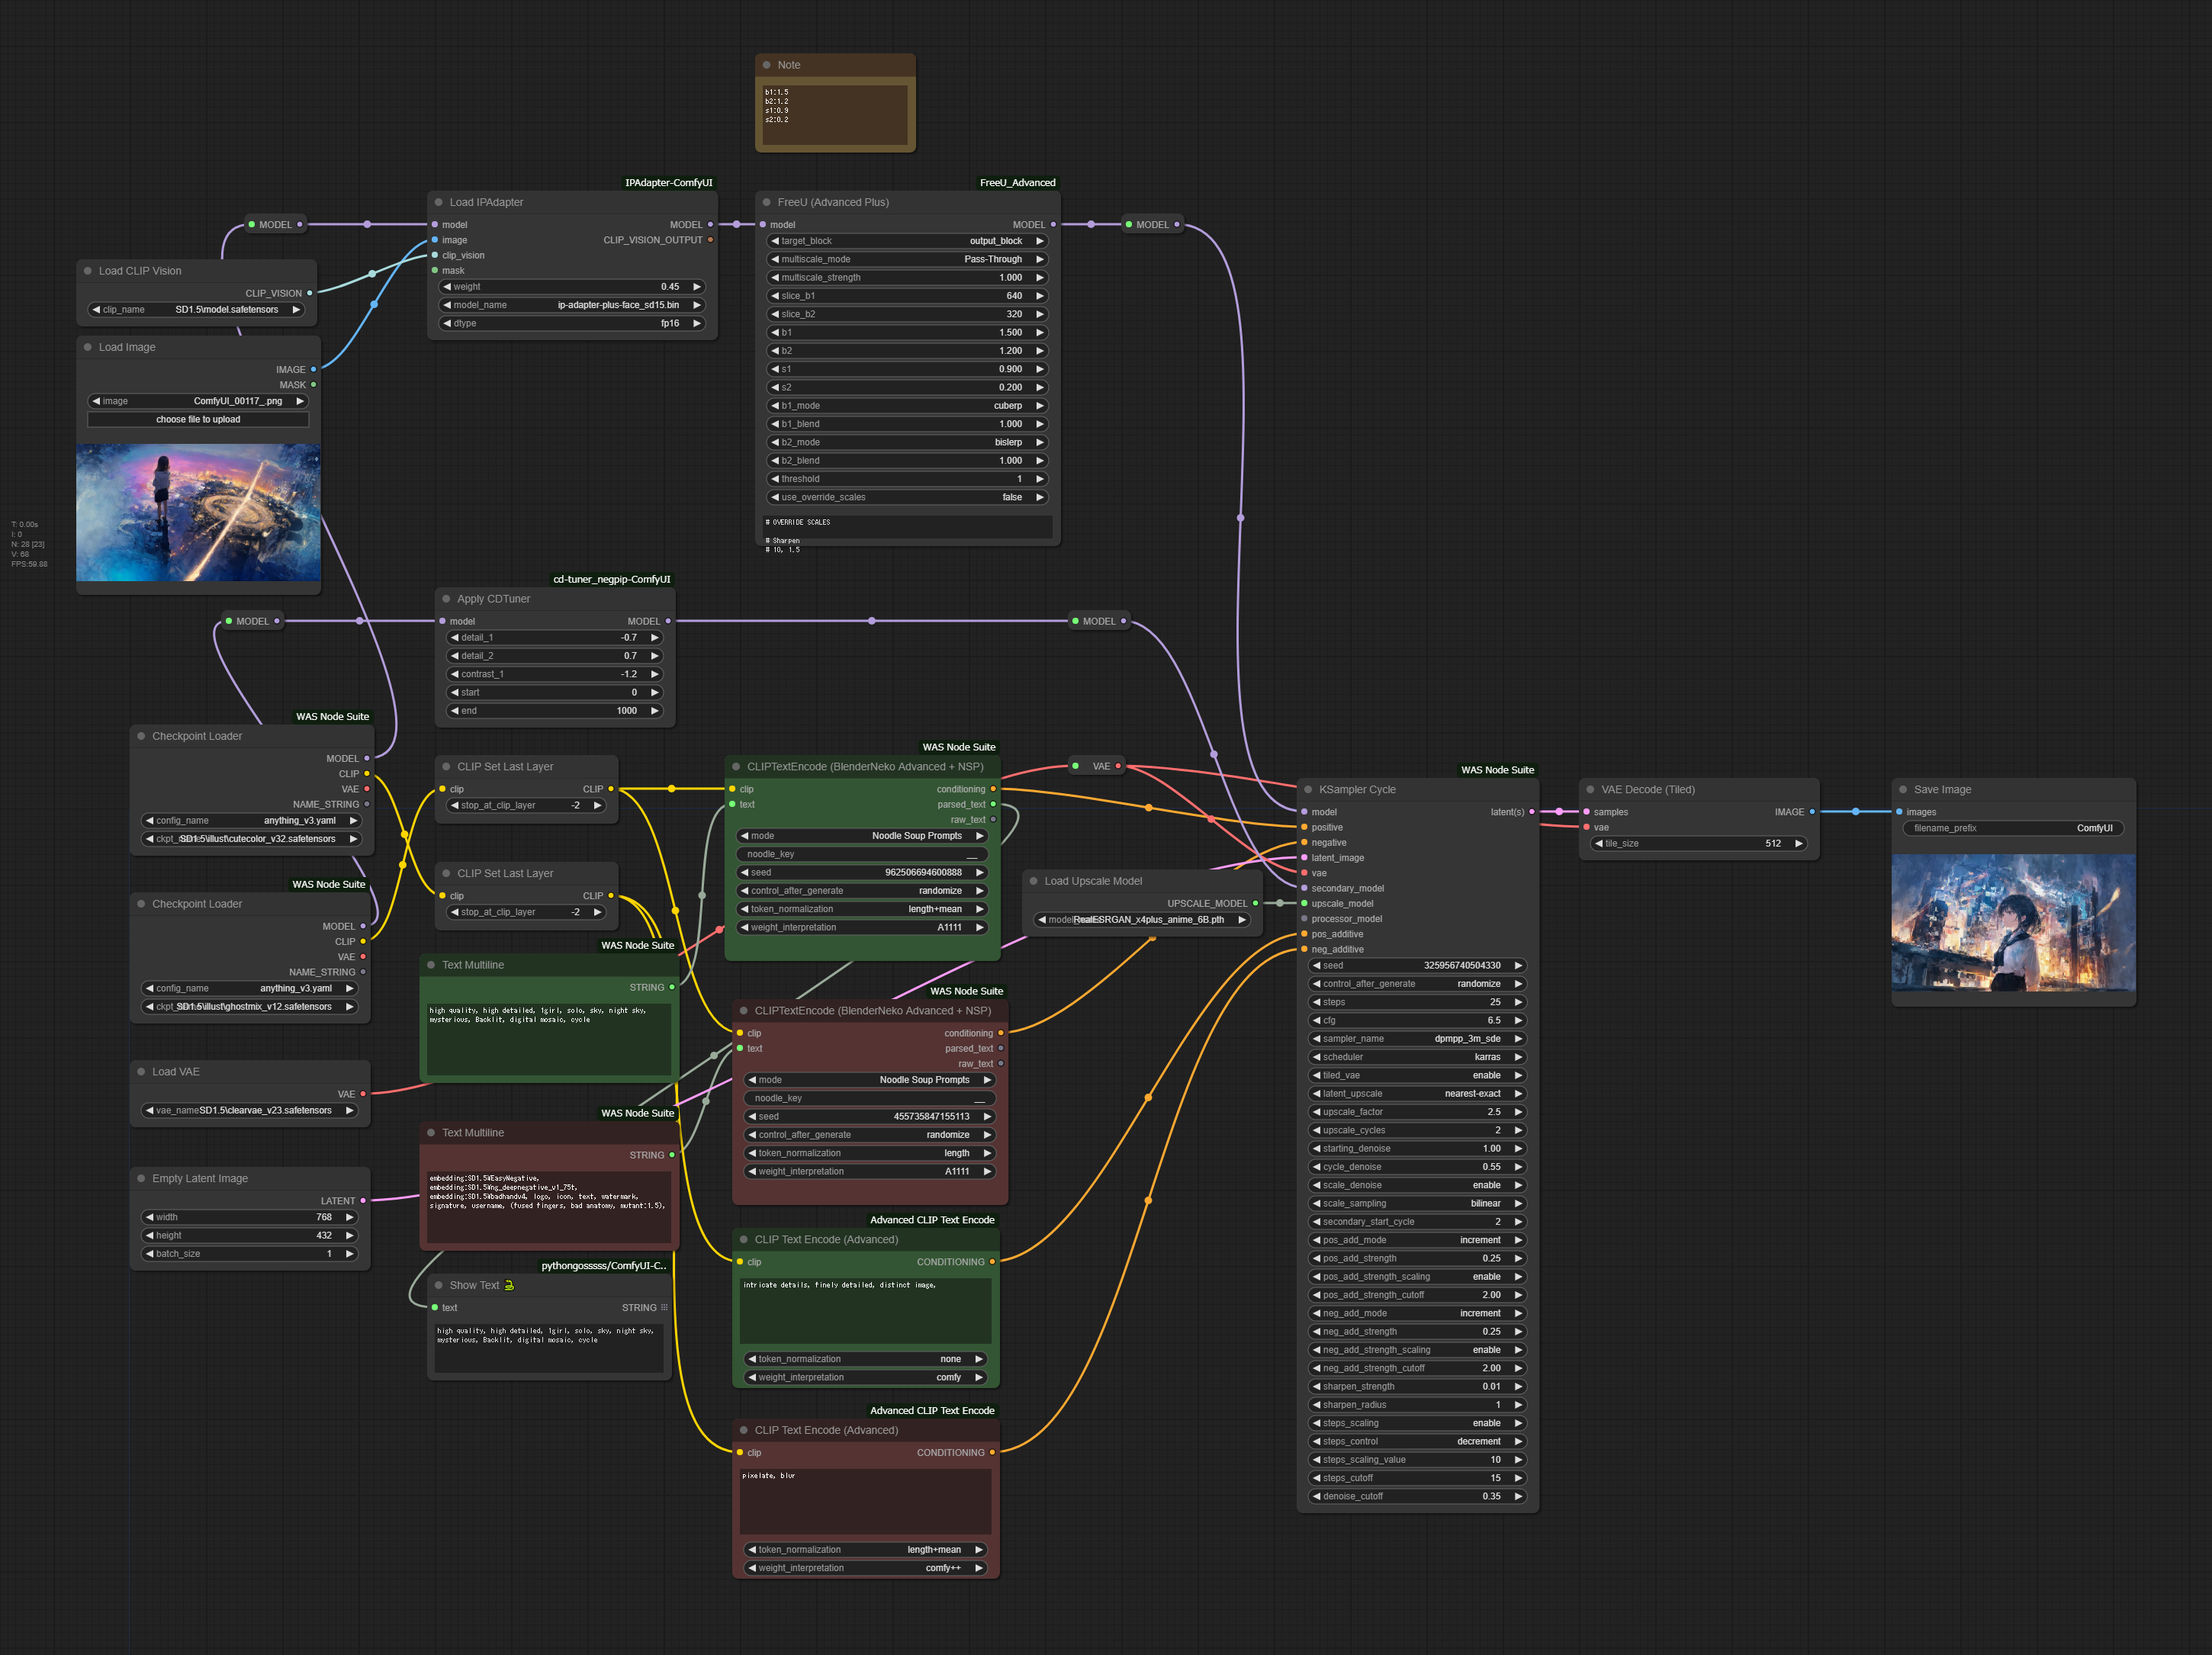This screenshot has height=1655, width=2212.
Task: Click 'choose file to upload' button
Action: (x=198, y=420)
